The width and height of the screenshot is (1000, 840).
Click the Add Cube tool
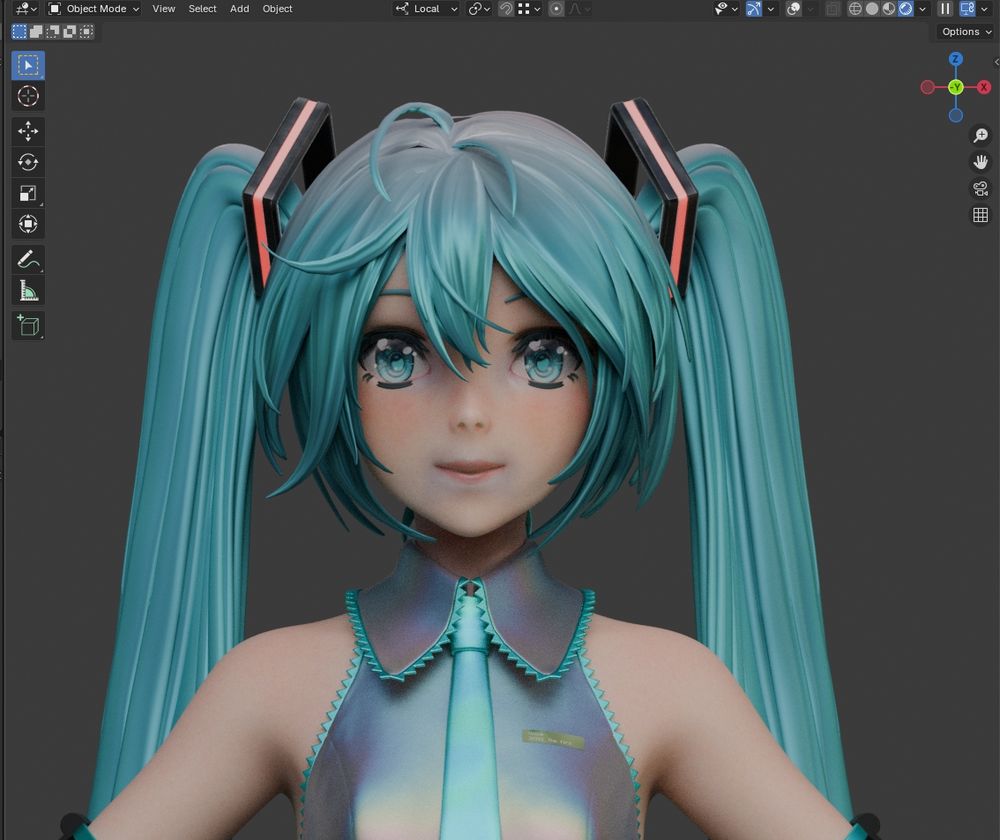pos(27,325)
